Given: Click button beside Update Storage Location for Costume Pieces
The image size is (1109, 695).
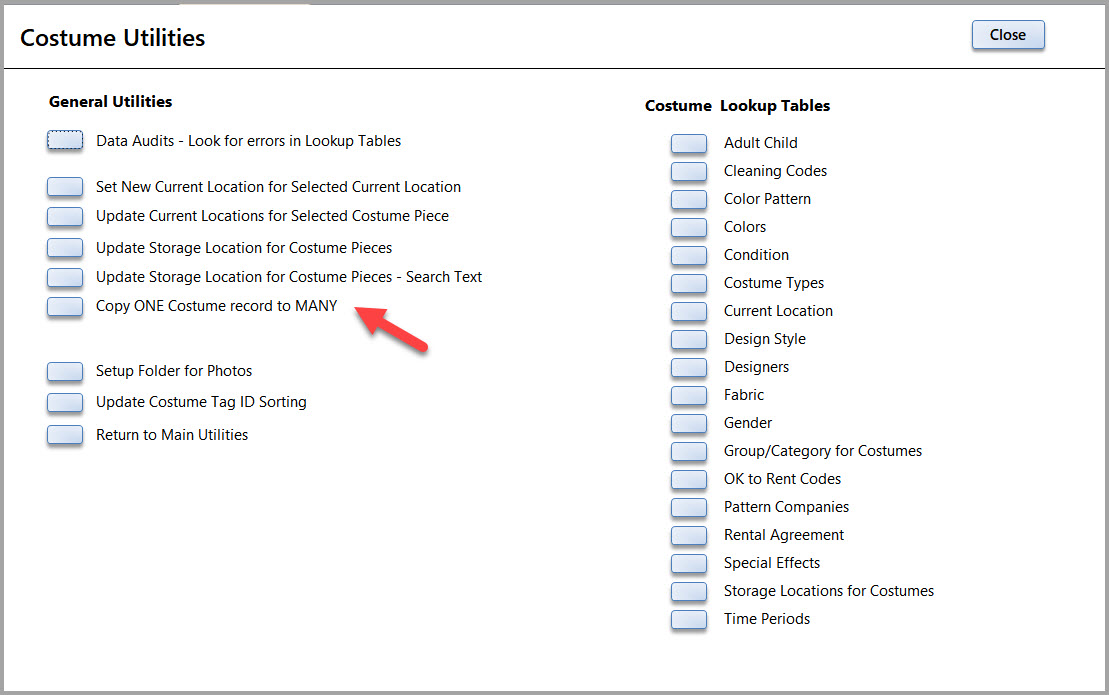Looking at the screenshot, I should click(65, 247).
